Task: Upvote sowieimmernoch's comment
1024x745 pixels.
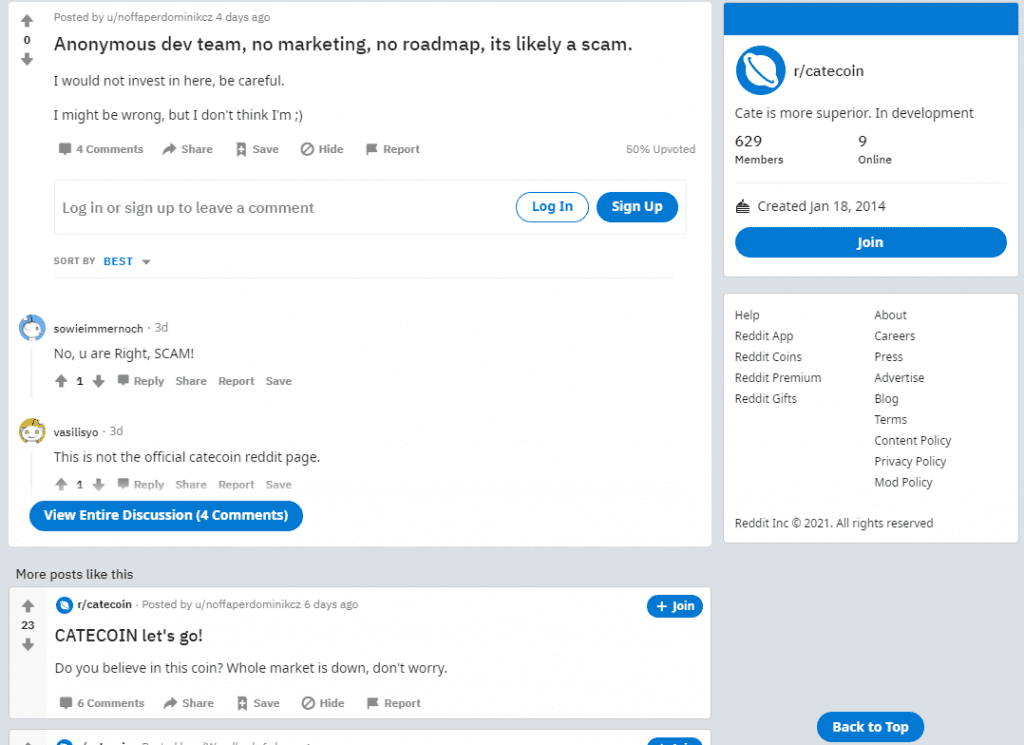Action: coord(61,381)
